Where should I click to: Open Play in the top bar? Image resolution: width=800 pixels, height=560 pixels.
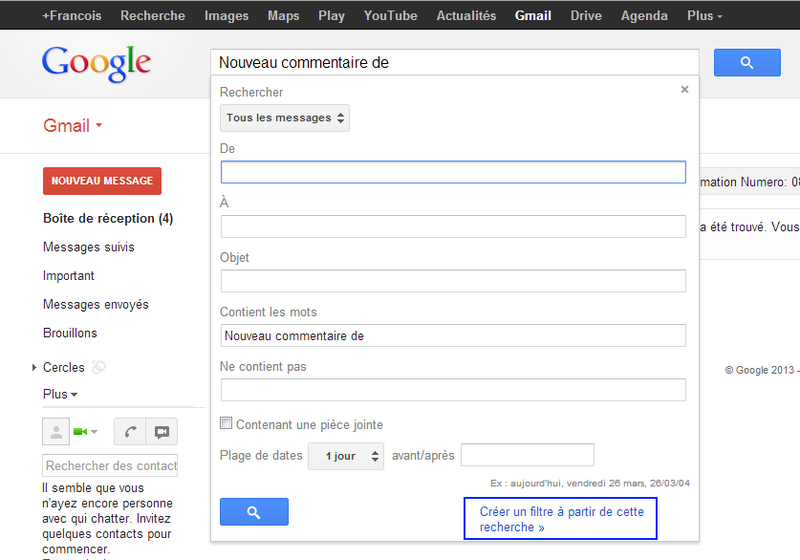point(332,16)
